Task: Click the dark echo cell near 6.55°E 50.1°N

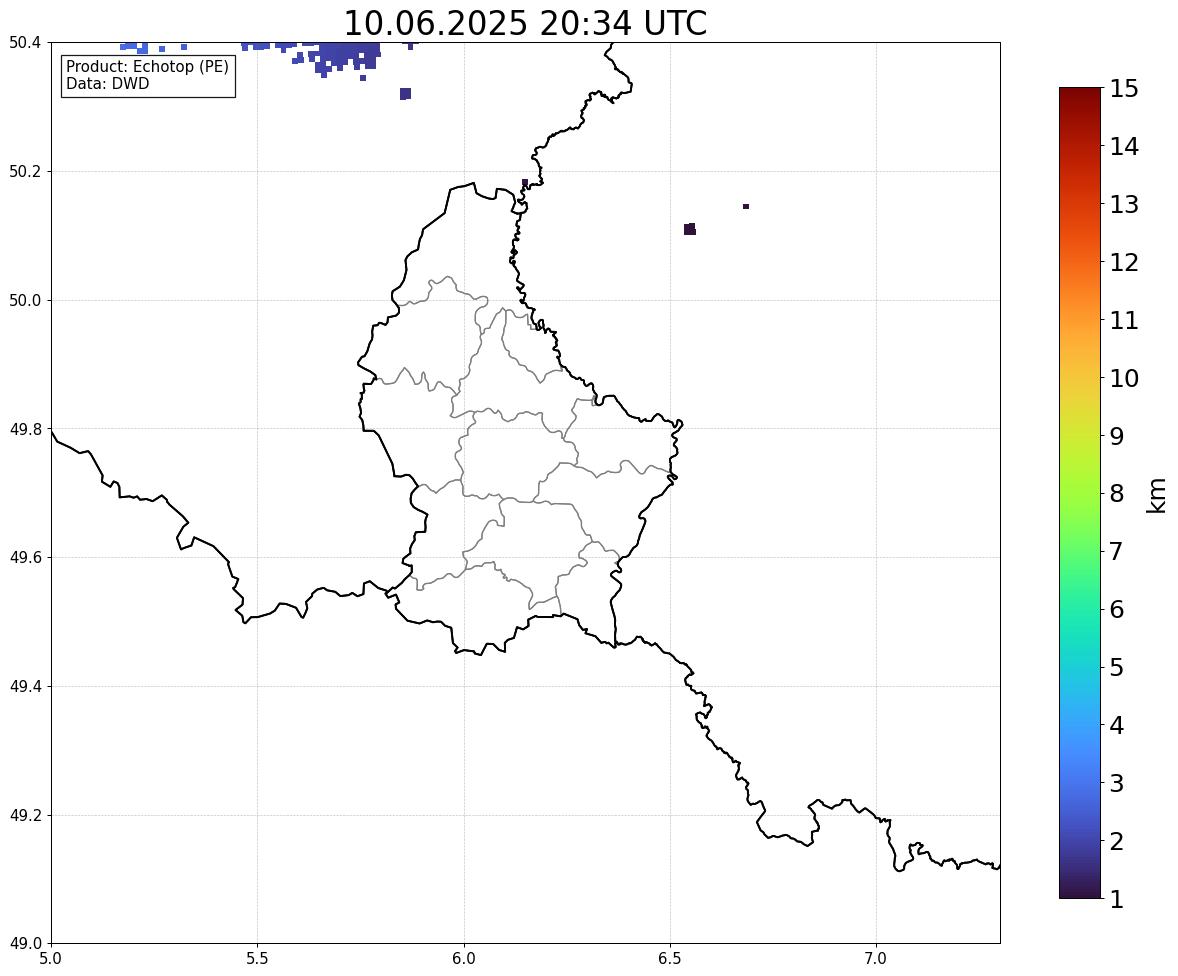Action: pyautogui.click(x=690, y=229)
